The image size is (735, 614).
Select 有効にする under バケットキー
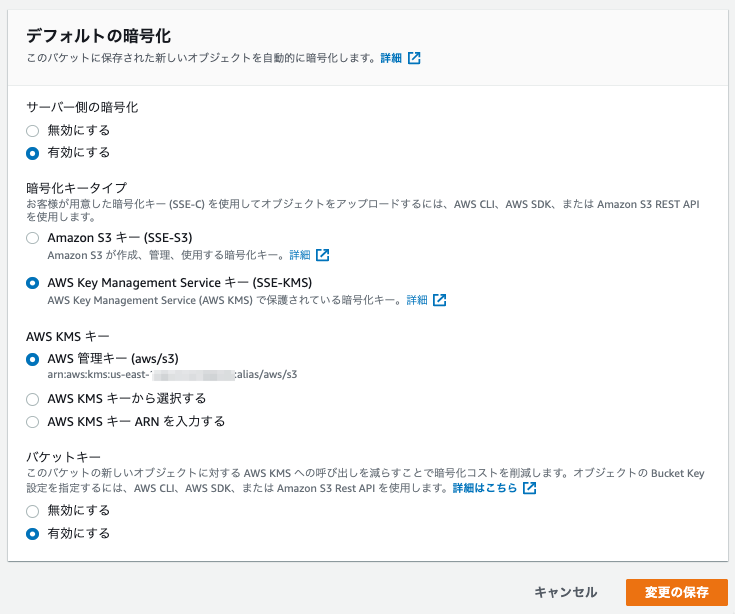click(x=32, y=534)
